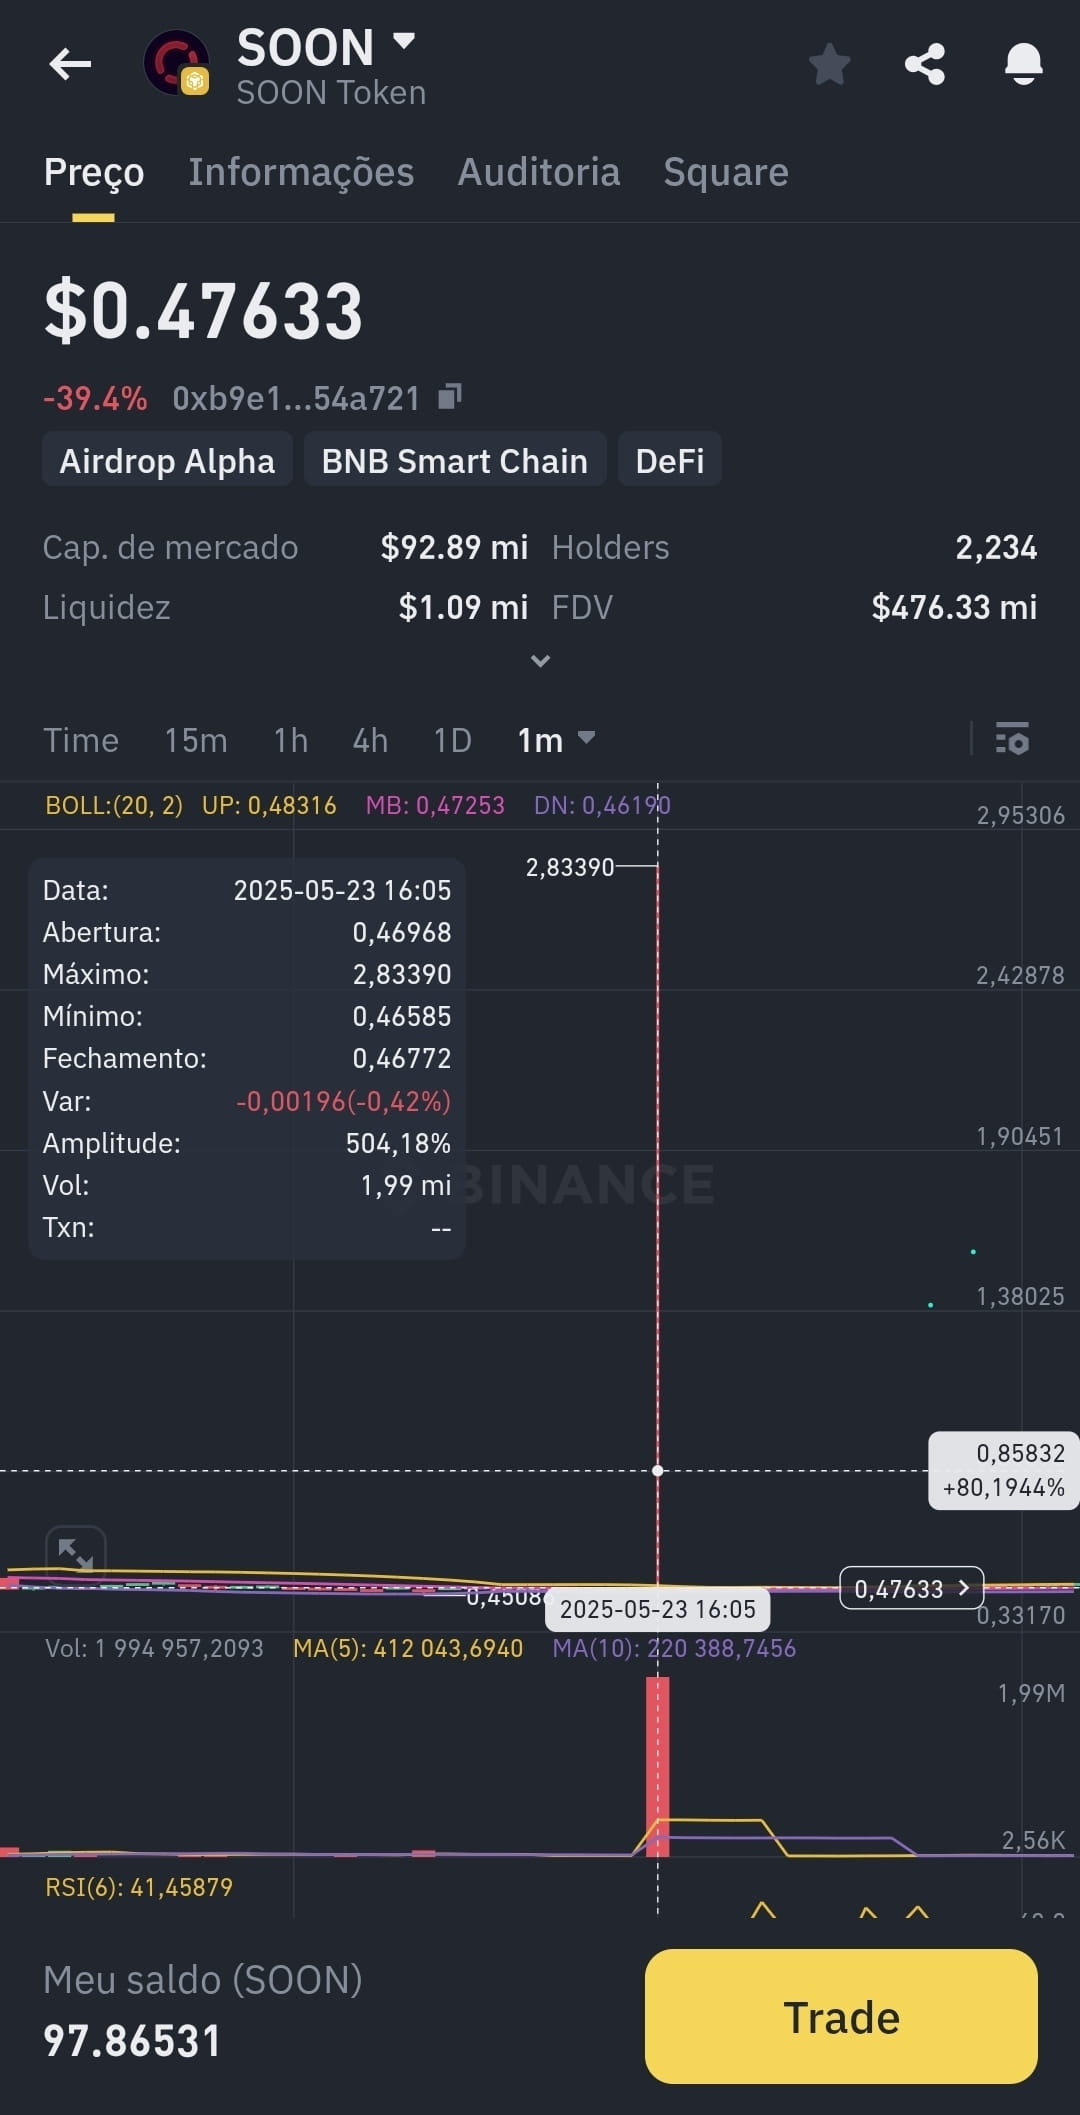Screen dimensions: 1080x2115
Task: Set a price alert with bell icon
Action: click(x=1023, y=64)
